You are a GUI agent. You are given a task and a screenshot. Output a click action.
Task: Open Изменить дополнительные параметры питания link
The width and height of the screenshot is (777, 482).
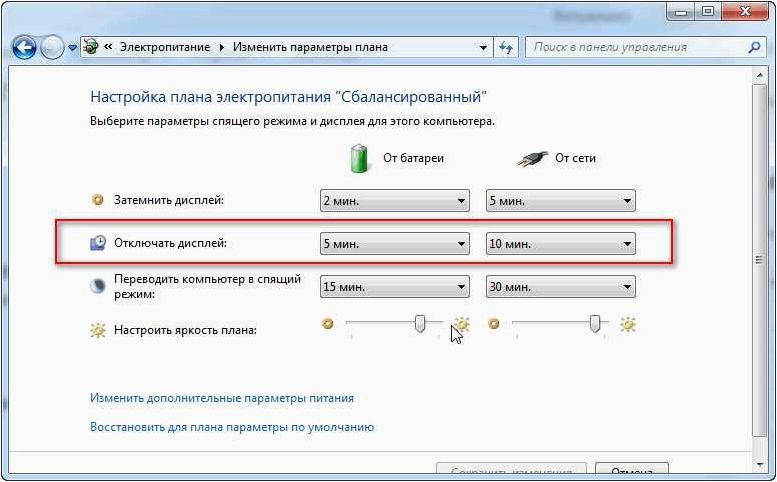coord(222,398)
